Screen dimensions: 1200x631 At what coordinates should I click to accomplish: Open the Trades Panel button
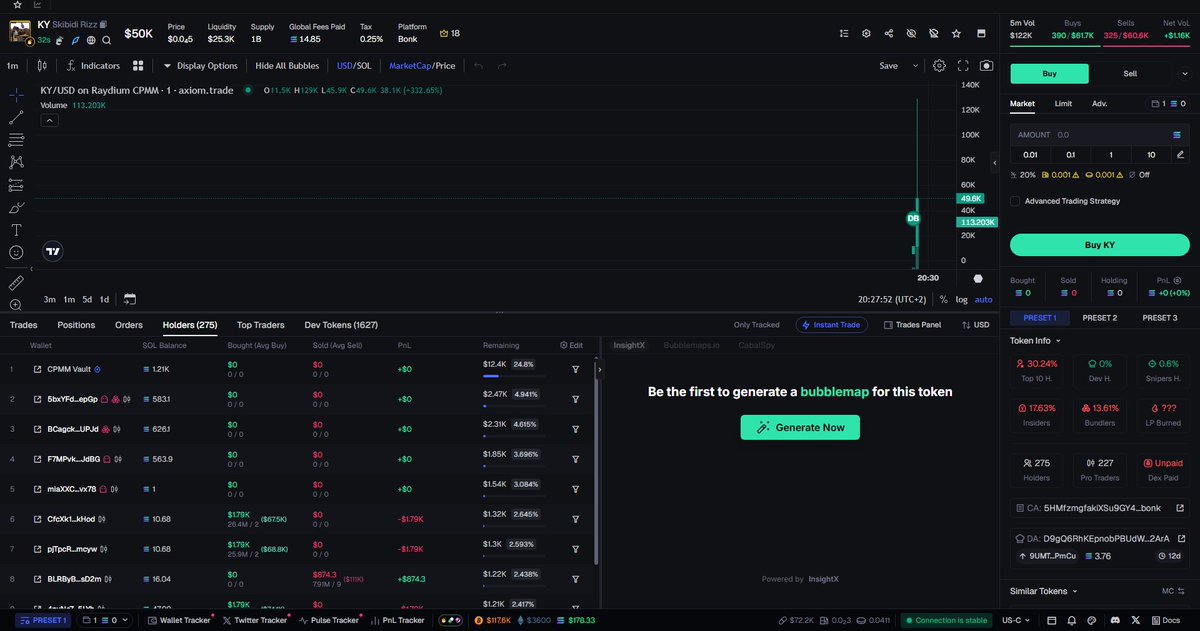pos(912,325)
